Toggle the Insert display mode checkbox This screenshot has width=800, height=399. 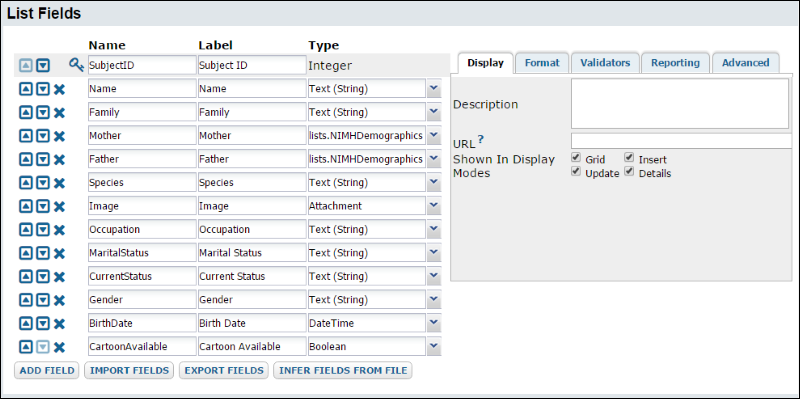(x=629, y=158)
